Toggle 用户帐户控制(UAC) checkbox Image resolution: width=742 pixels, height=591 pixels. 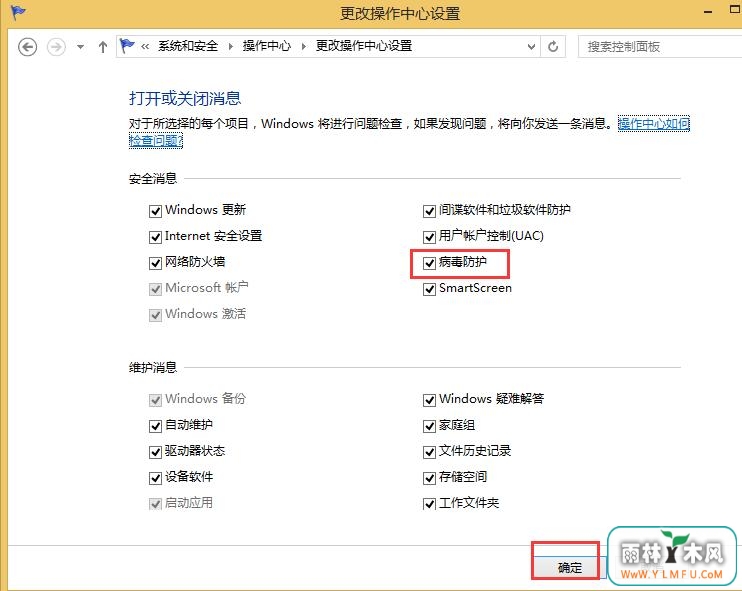[x=429, y=237]
